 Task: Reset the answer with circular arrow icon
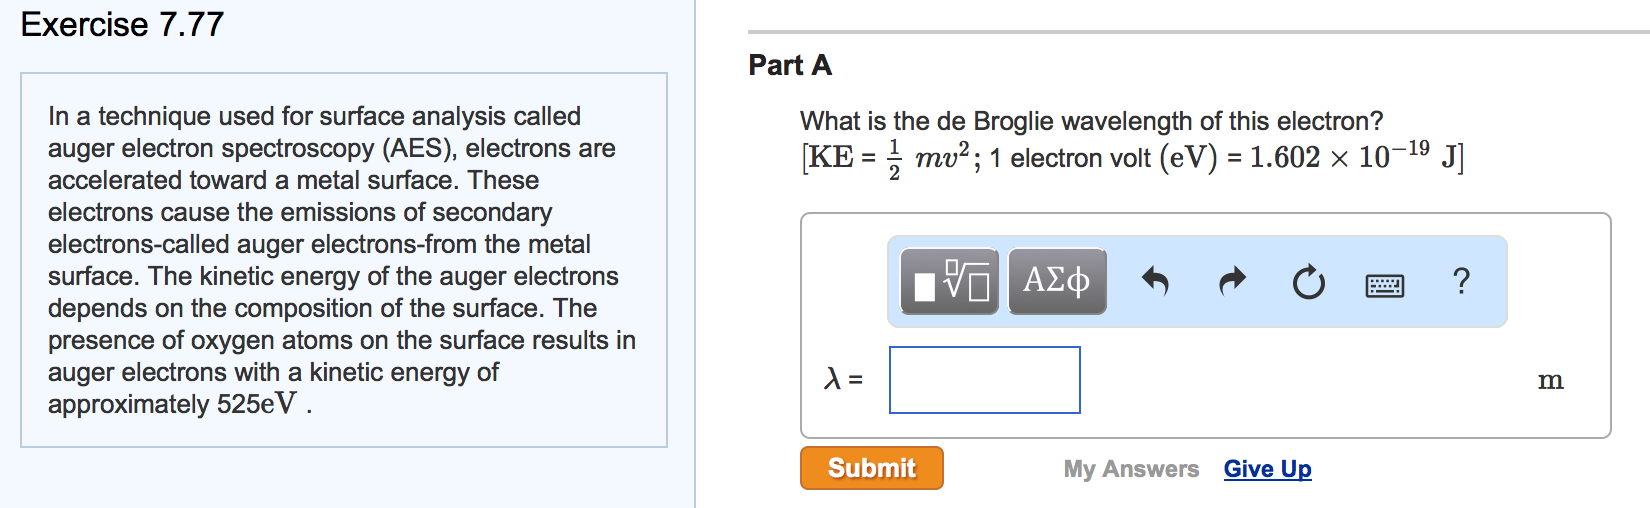click(1308, 283)
